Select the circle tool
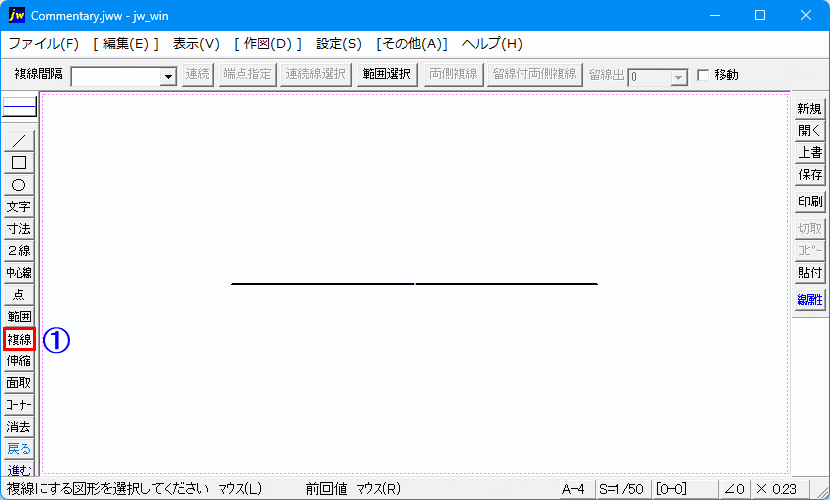The image size is (830, 500). pos(19,185)
